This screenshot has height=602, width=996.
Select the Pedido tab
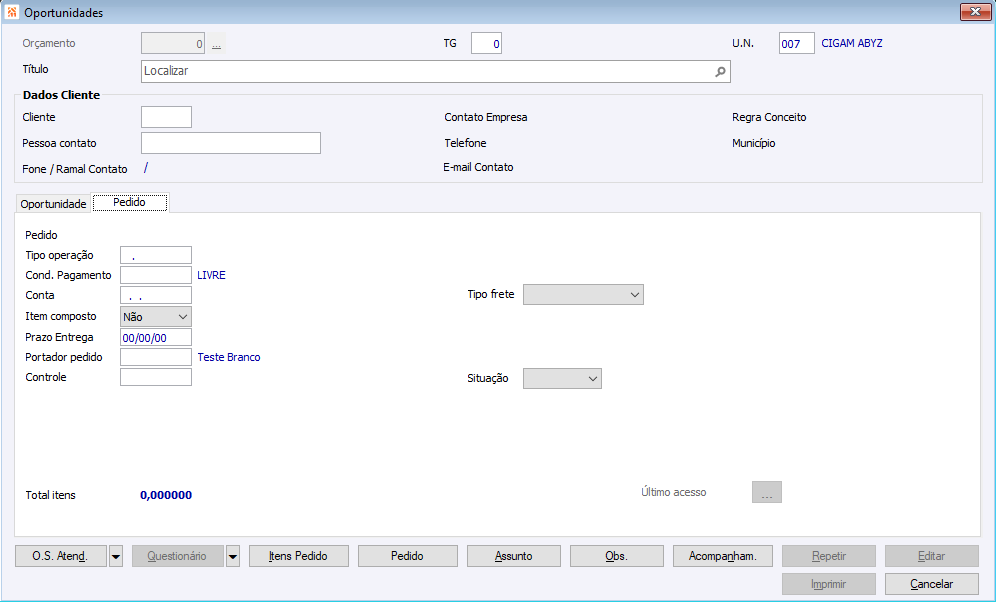click(130, 202)
